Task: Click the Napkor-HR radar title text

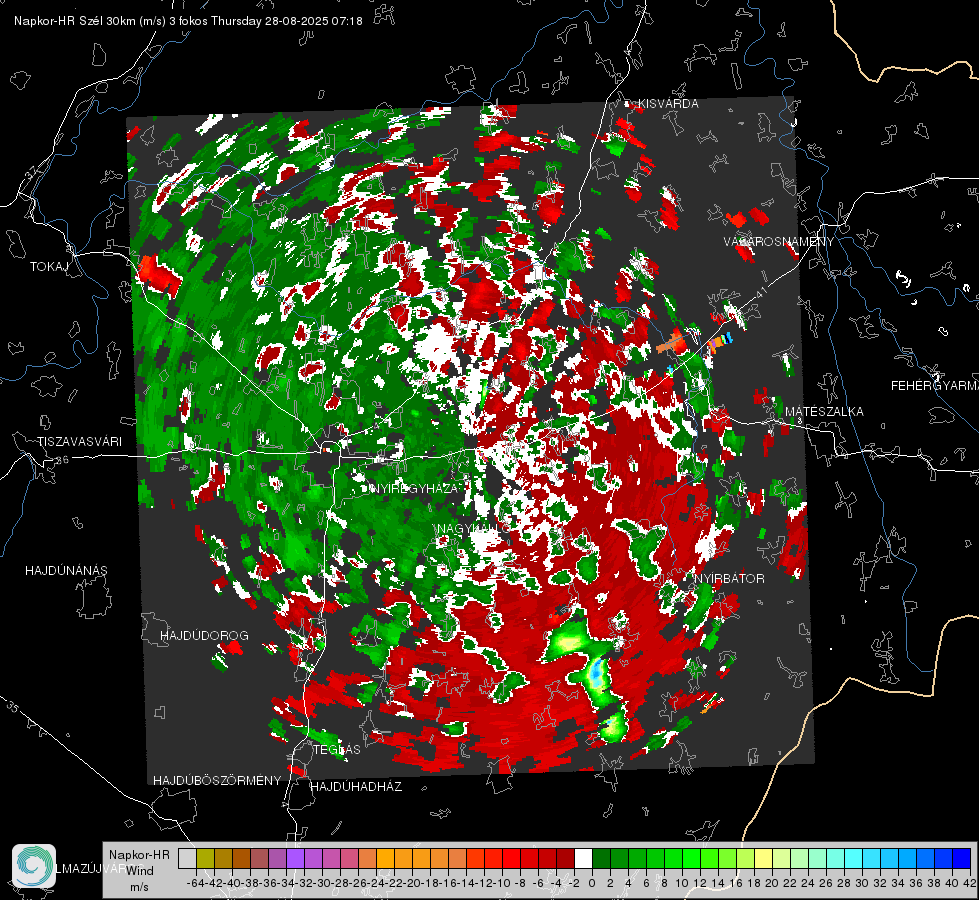Action: point(188,21)
